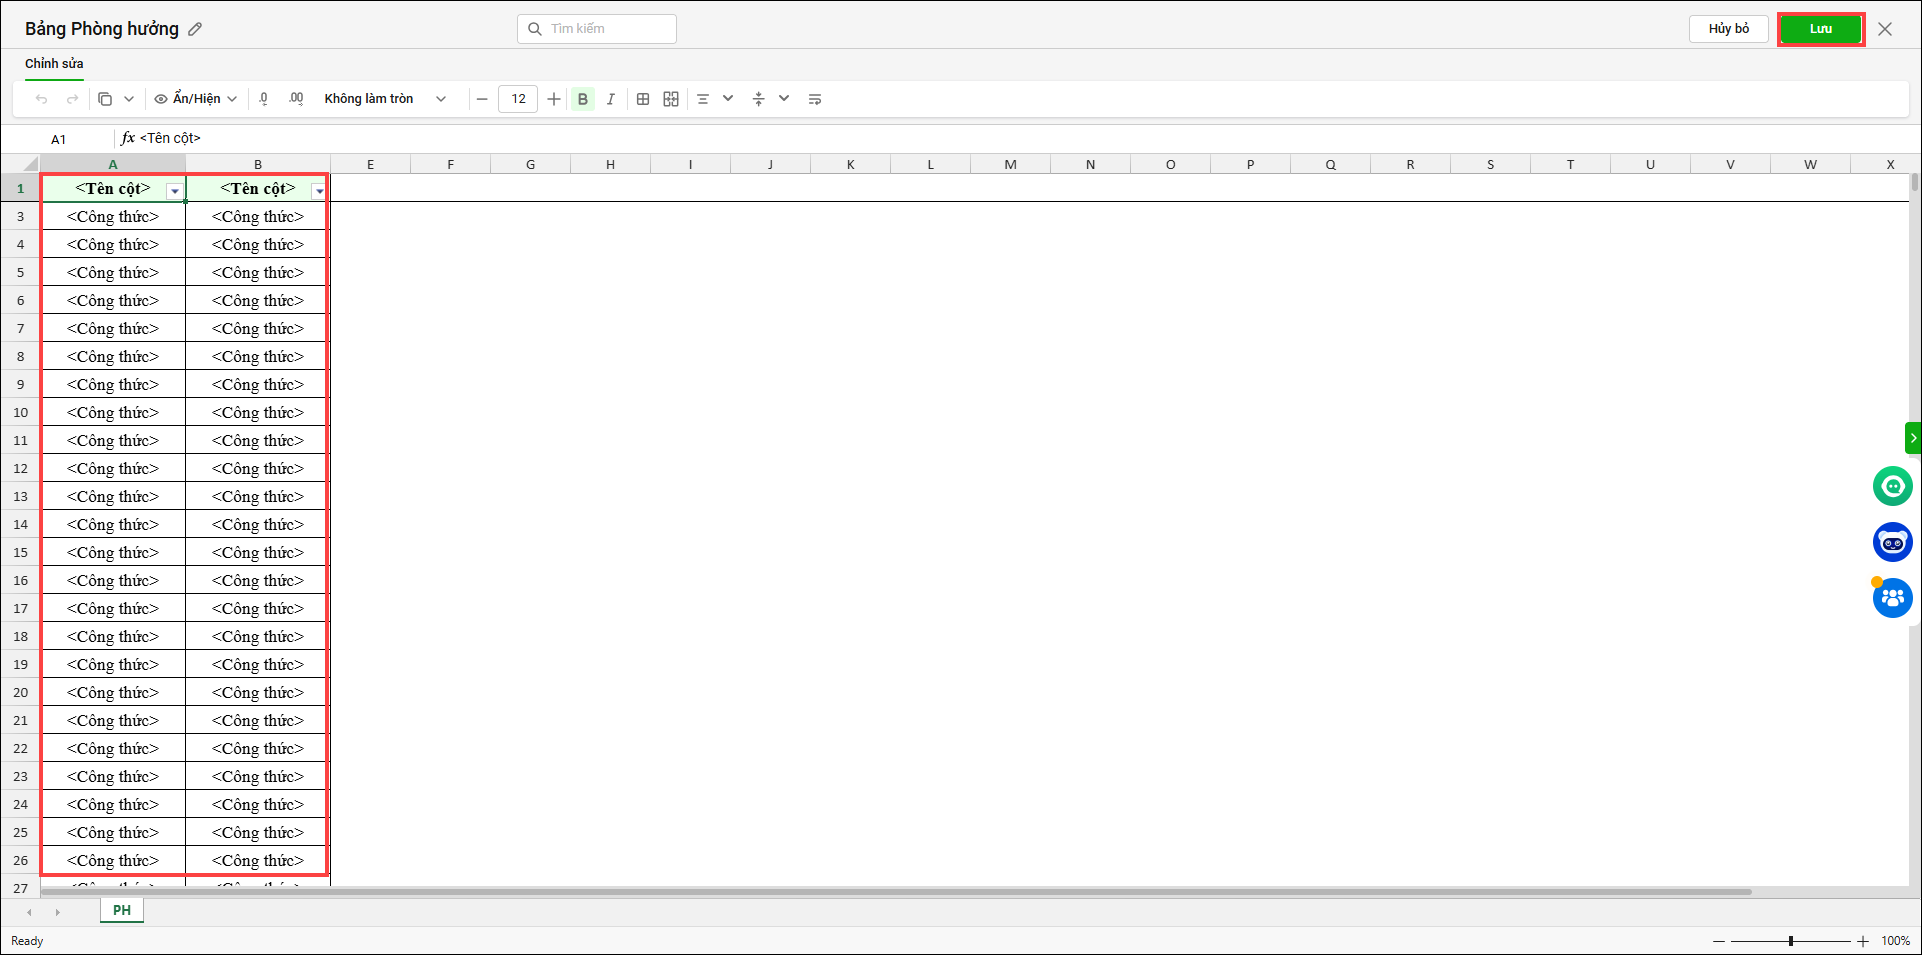
Task: Click the Hủy bỏ cancel button
Action: coord(1728,29)
